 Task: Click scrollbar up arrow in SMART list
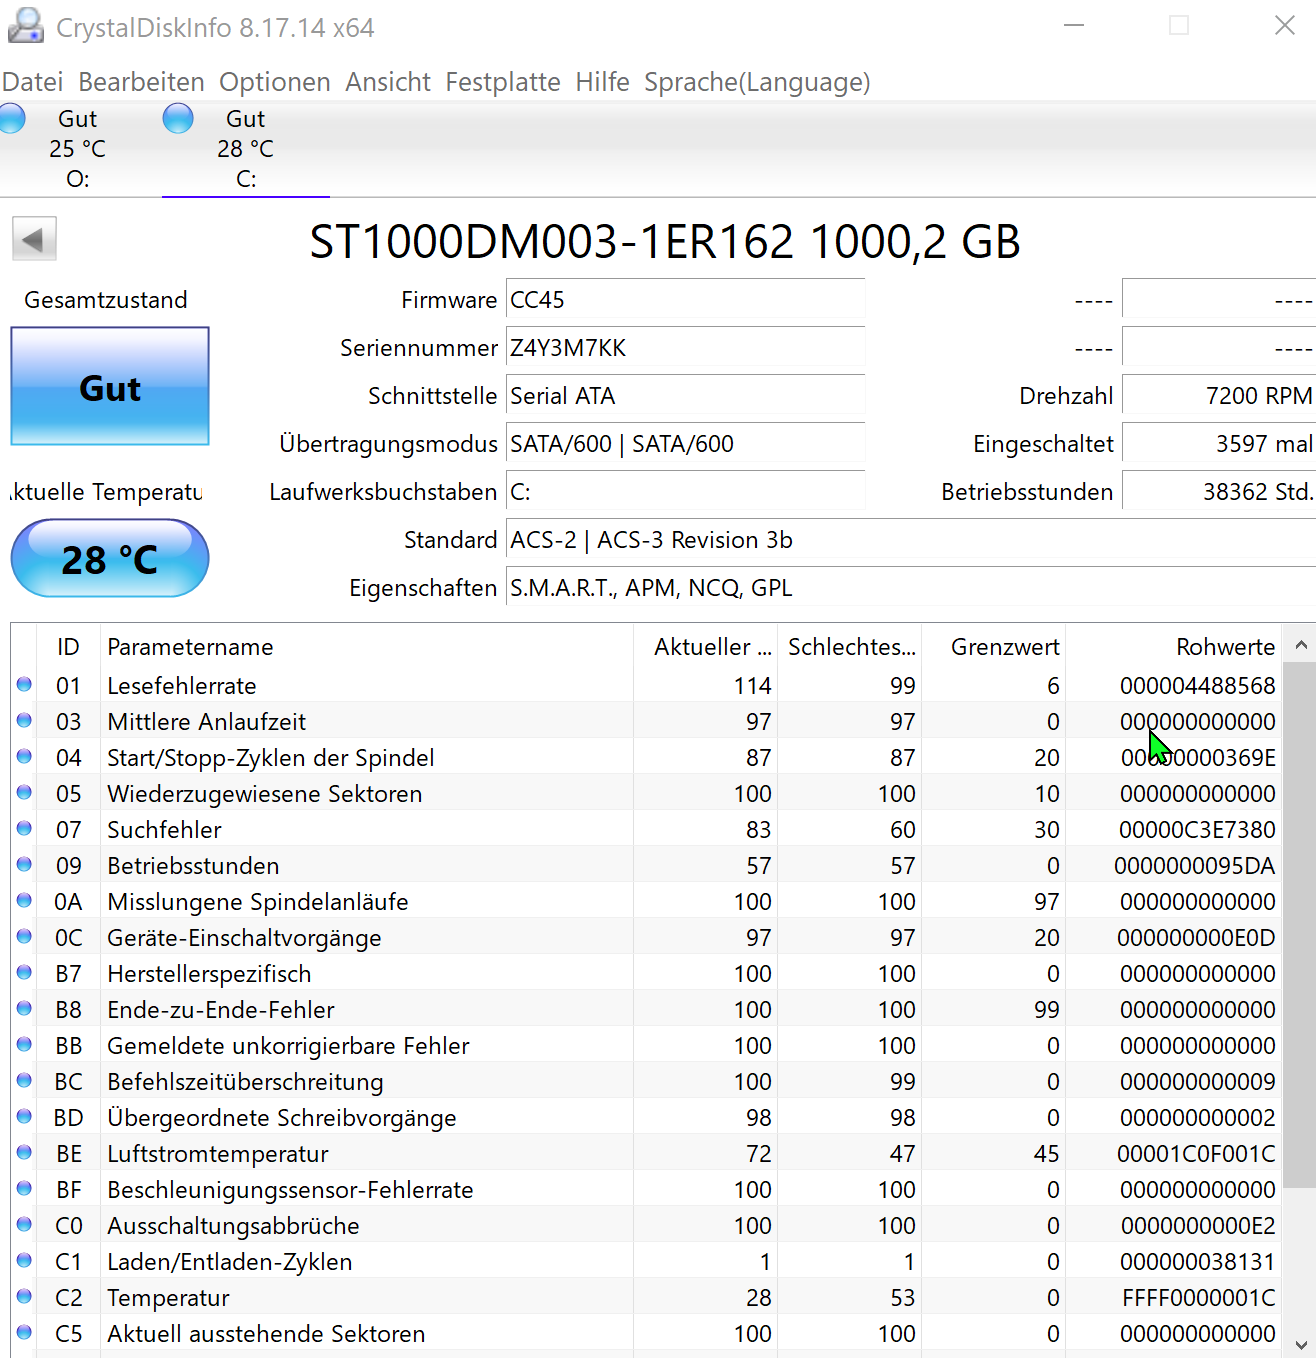pyautogui.click(x=1300, y=645)
